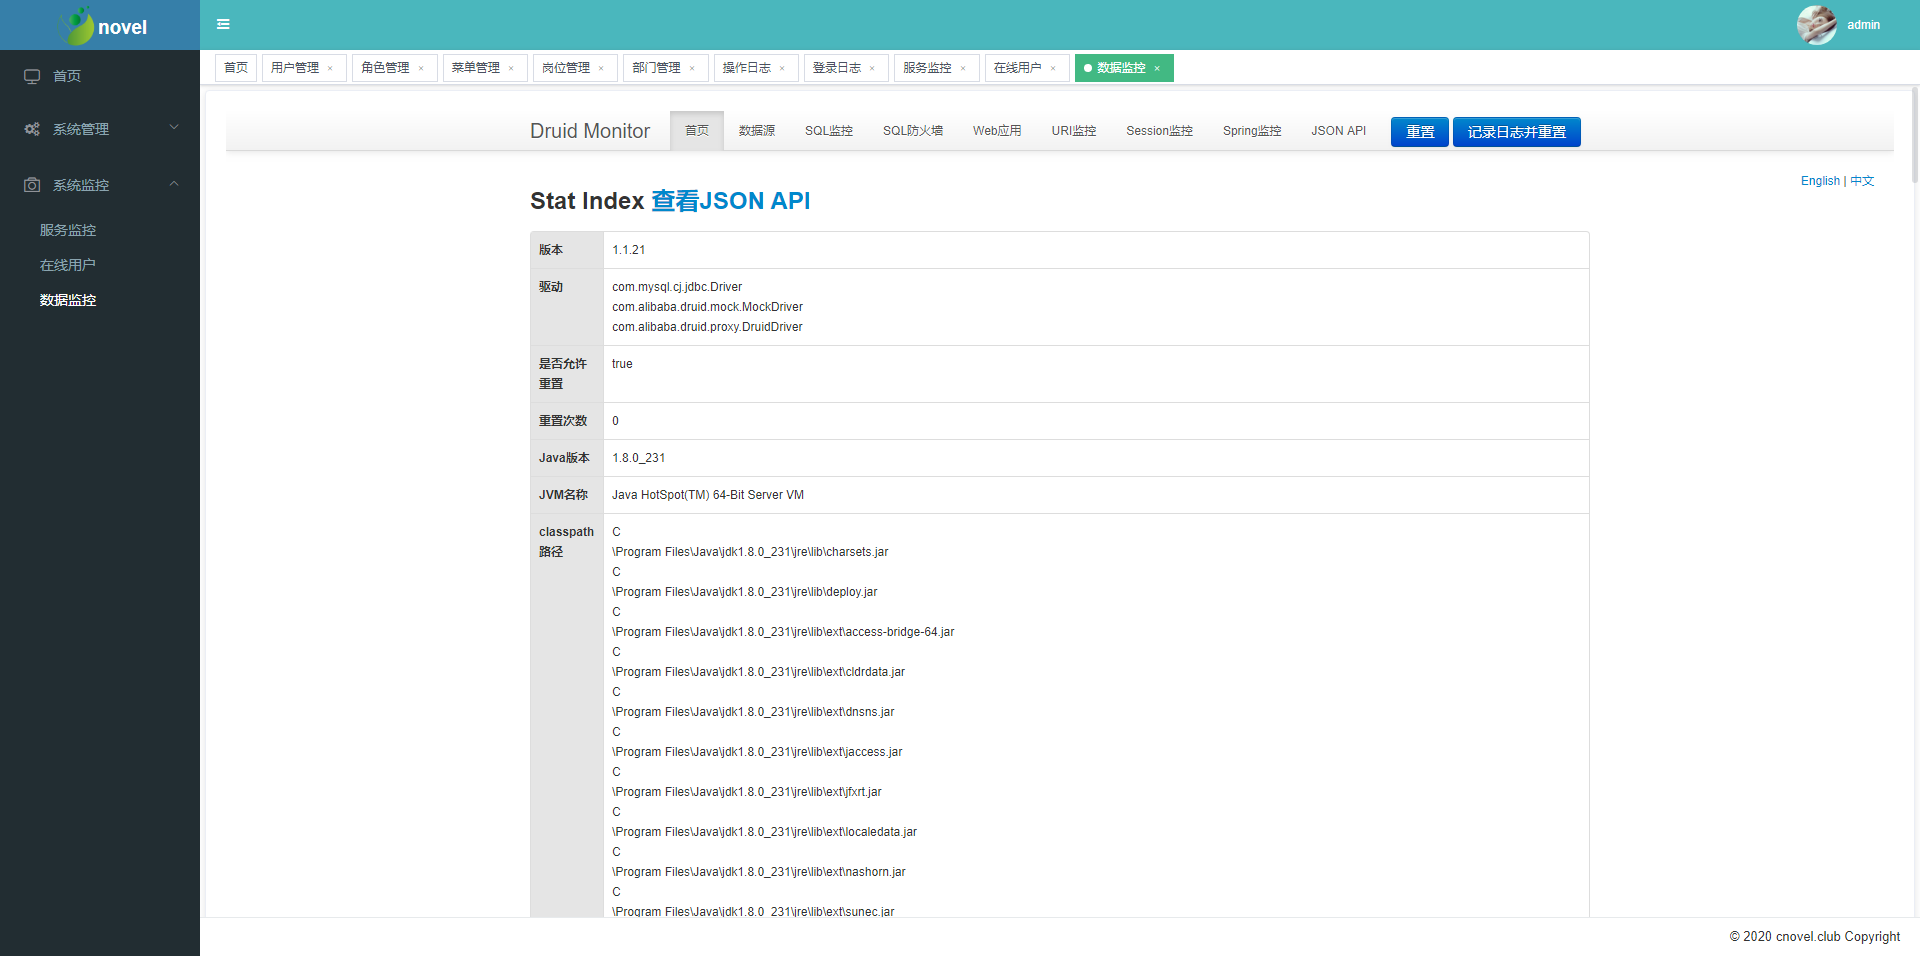Image resolution: width=1920 pixels, height=956 pixels.
Task: Close the 菜单管理 tab
Action: (x=511, y=68)
